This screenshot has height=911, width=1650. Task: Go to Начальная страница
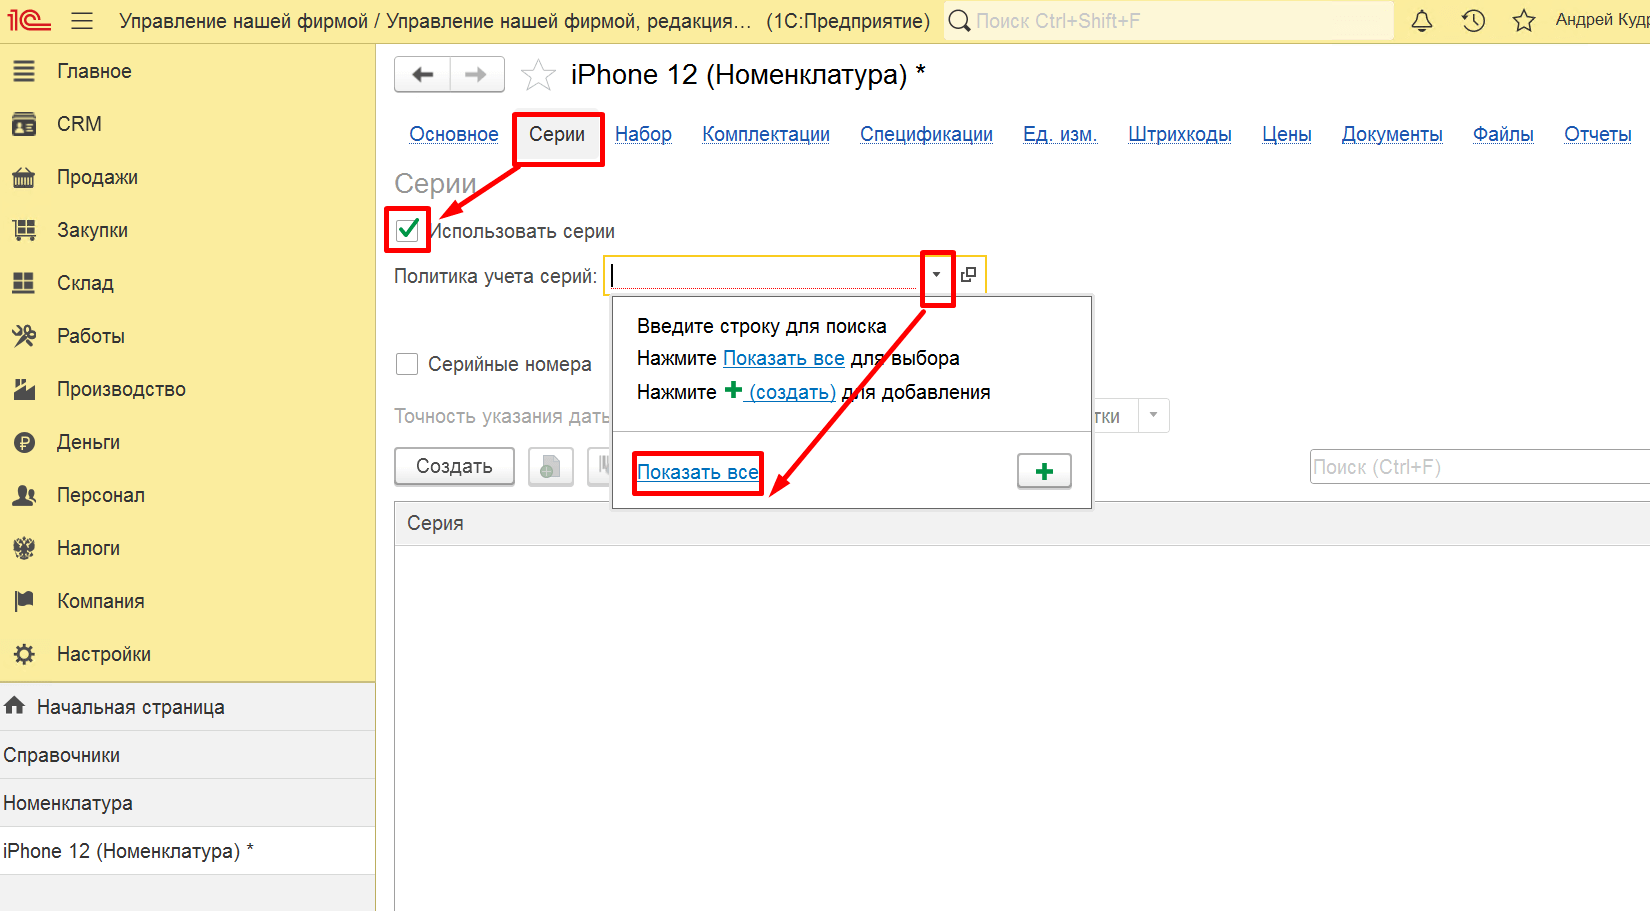[187, 707]
